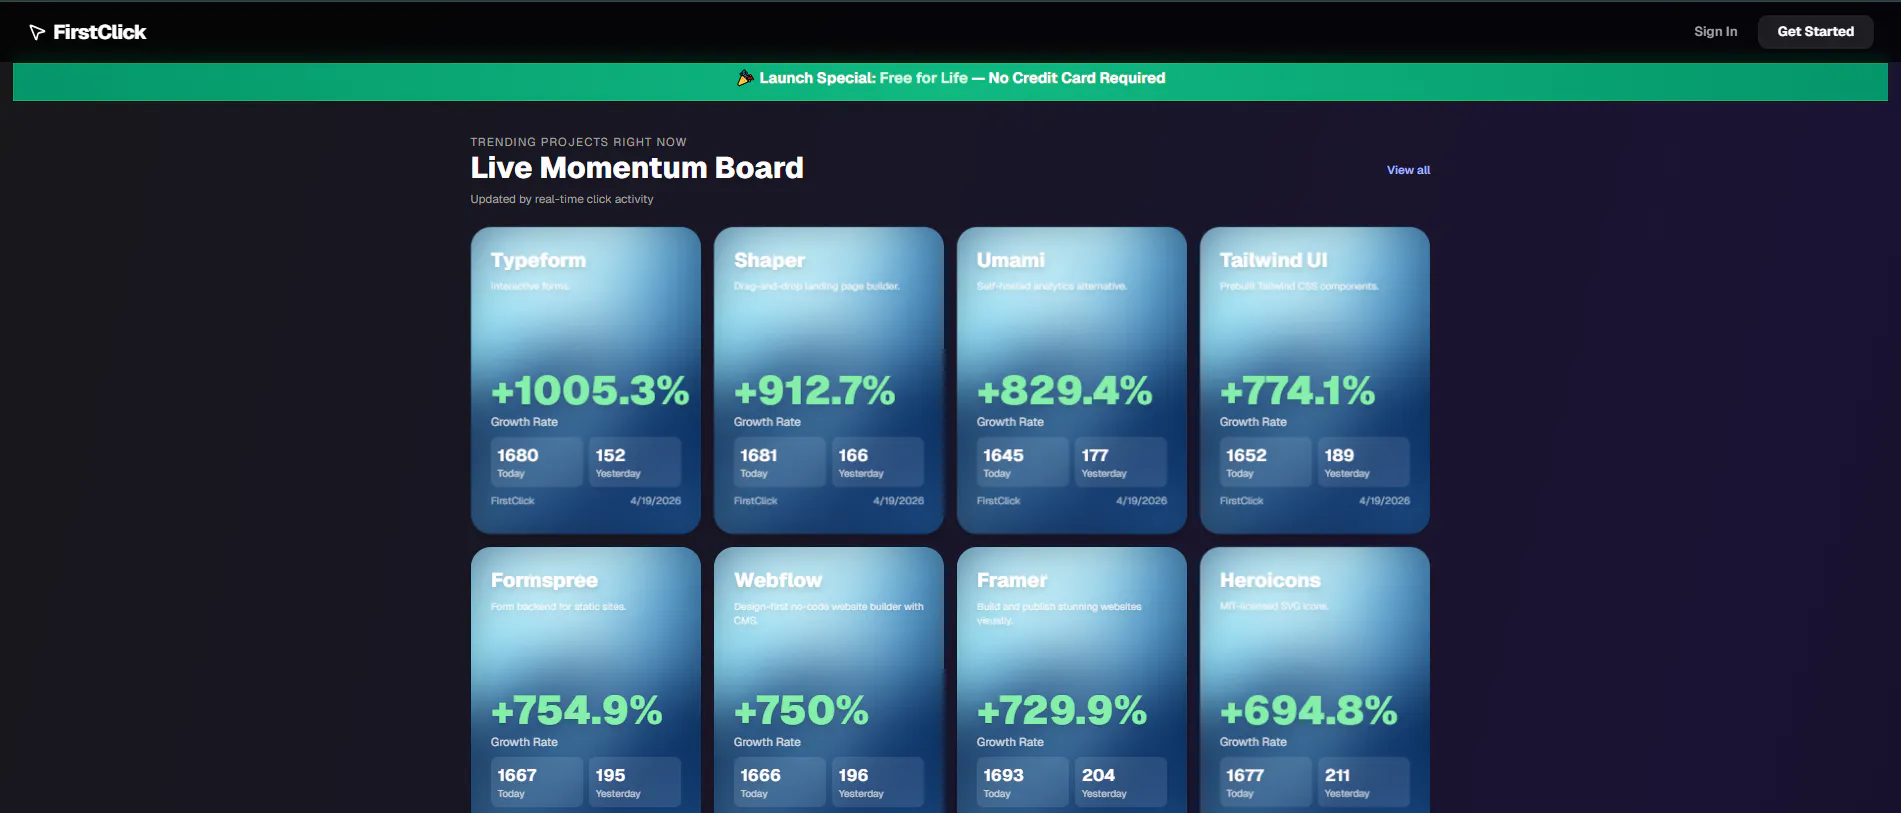Open the Heroicons card title
This screenshot has height=813, width=1901.
pos(1270,580)
